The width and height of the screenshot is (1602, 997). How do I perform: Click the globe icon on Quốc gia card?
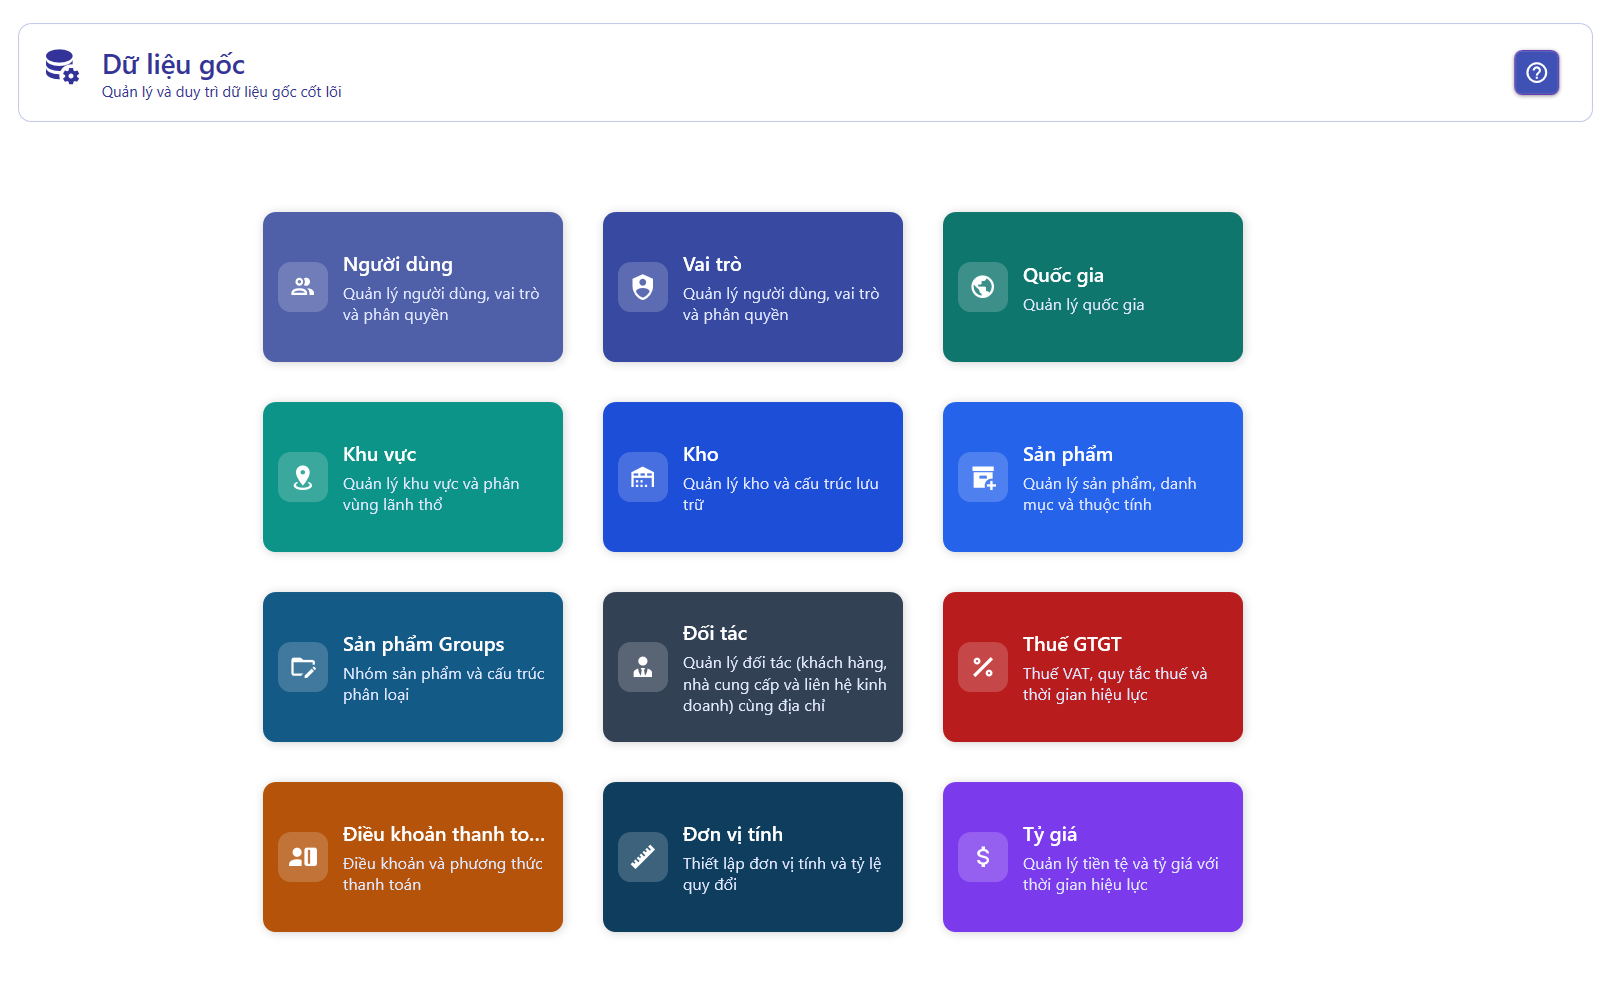(983, 287)
